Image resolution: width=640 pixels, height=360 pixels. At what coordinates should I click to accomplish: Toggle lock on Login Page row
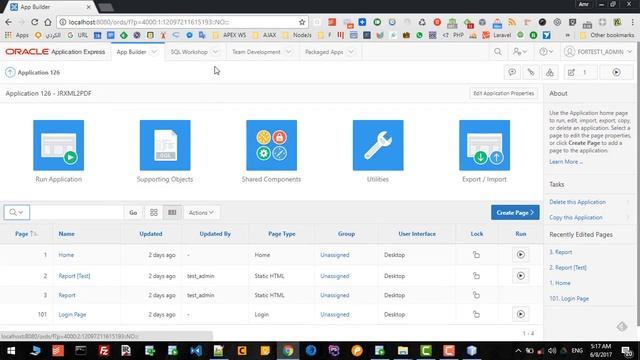point(476,314)
